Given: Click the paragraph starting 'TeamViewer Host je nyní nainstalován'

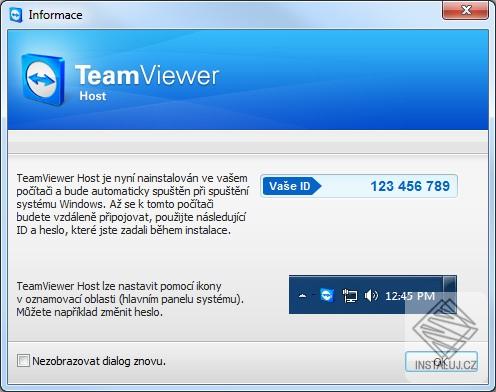Looking at the screenshot, I should click(133, 204).
